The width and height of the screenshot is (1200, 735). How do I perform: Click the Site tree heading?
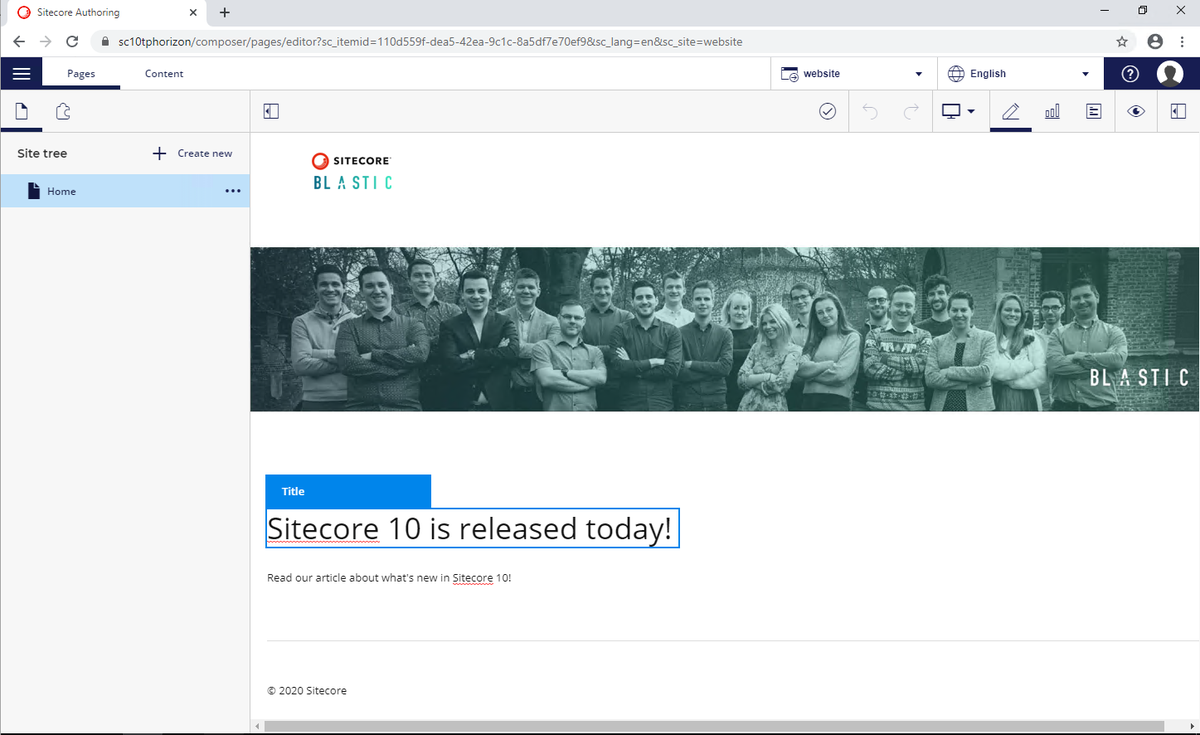click(42, 153)
